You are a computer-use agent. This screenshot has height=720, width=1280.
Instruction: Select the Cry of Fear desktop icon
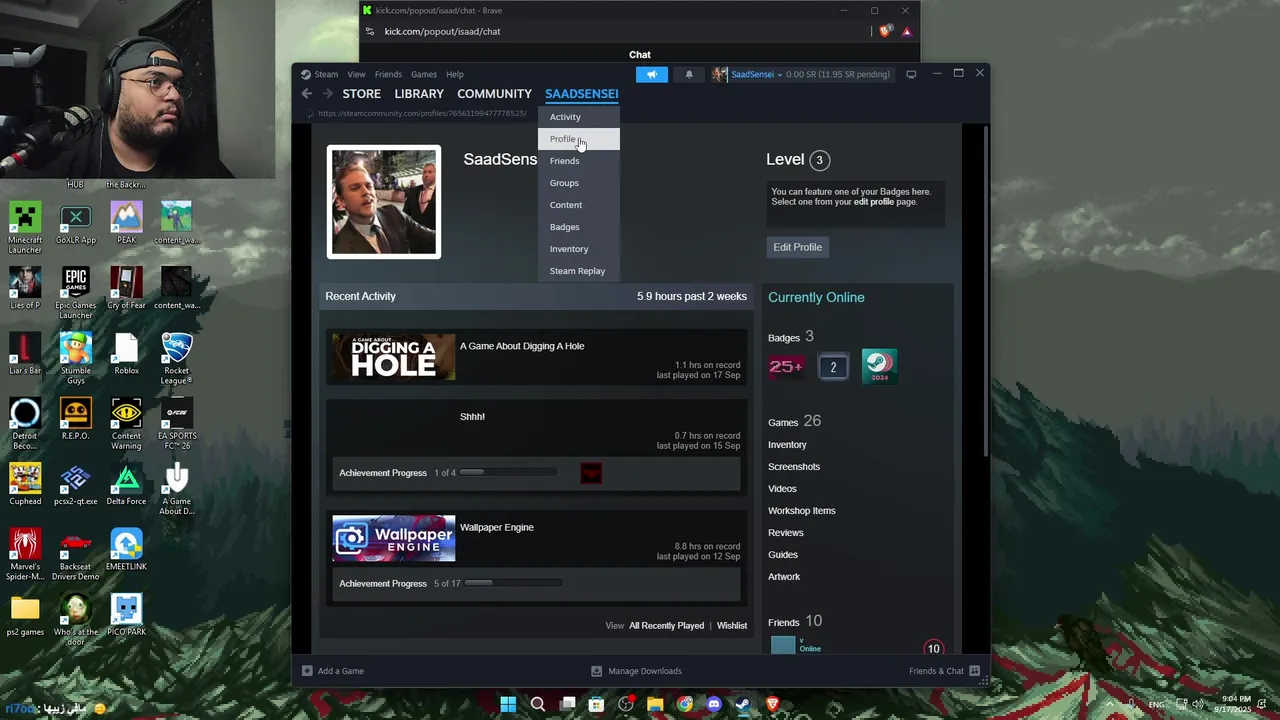coord(126,288)
